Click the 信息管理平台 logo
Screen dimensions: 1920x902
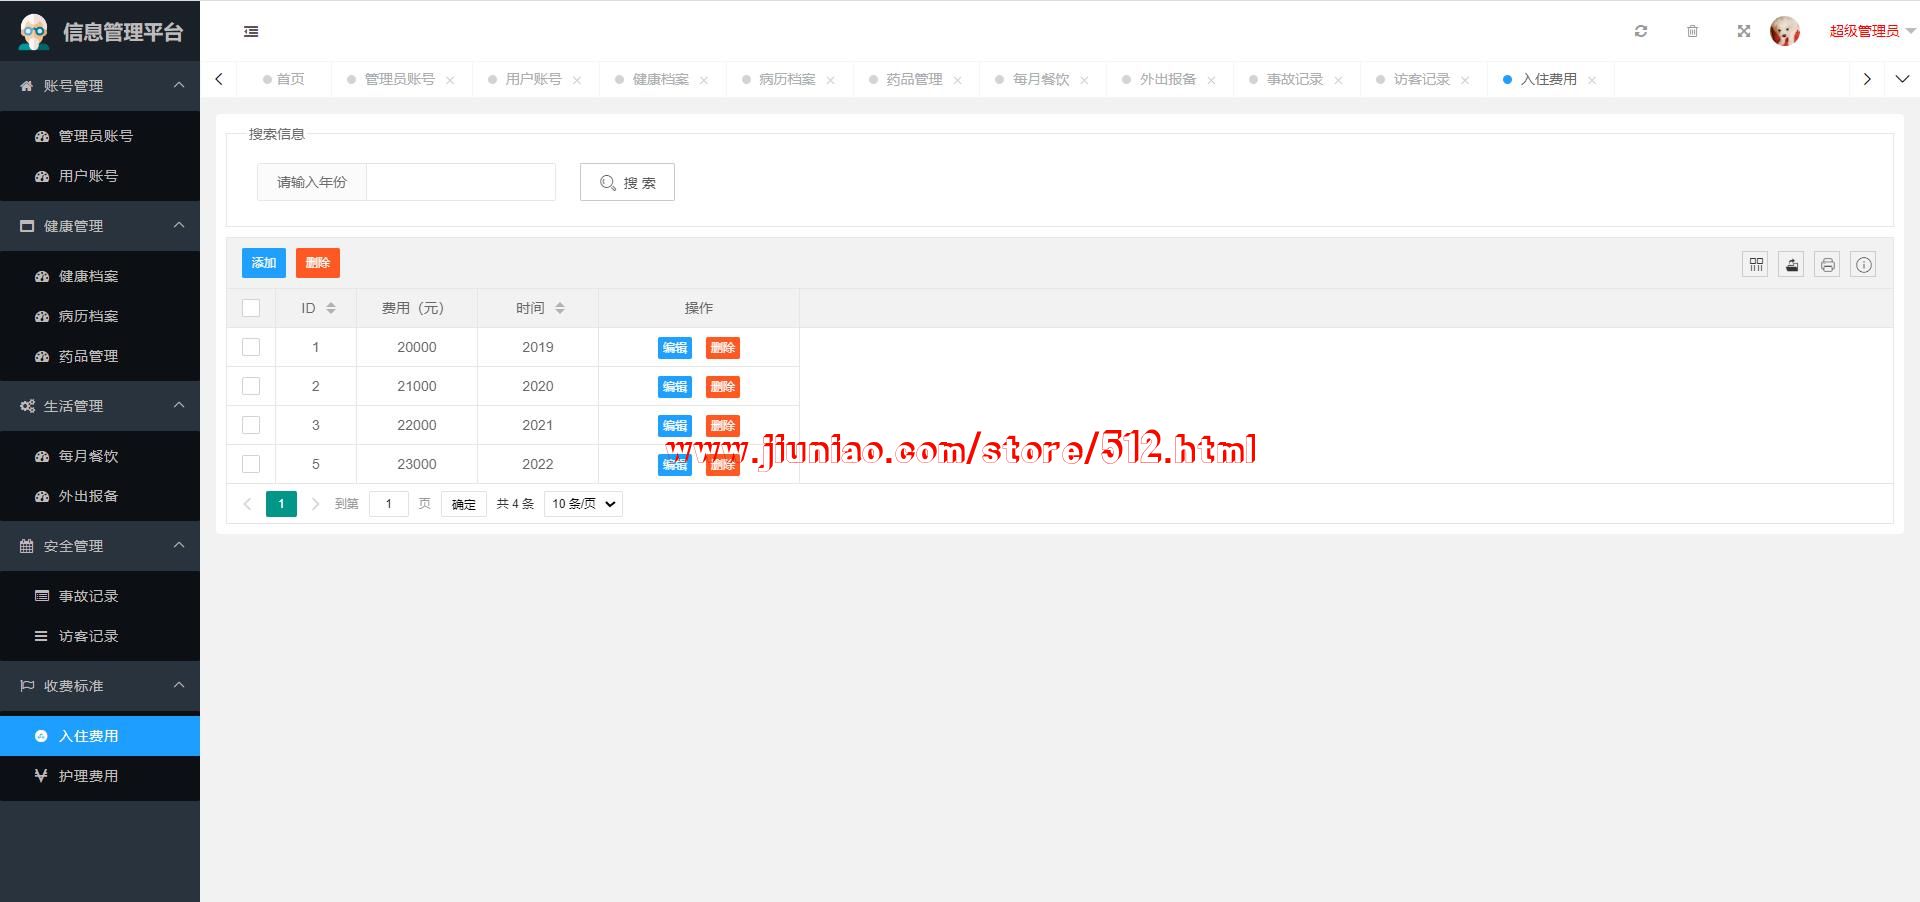click(x=100, y=31)
